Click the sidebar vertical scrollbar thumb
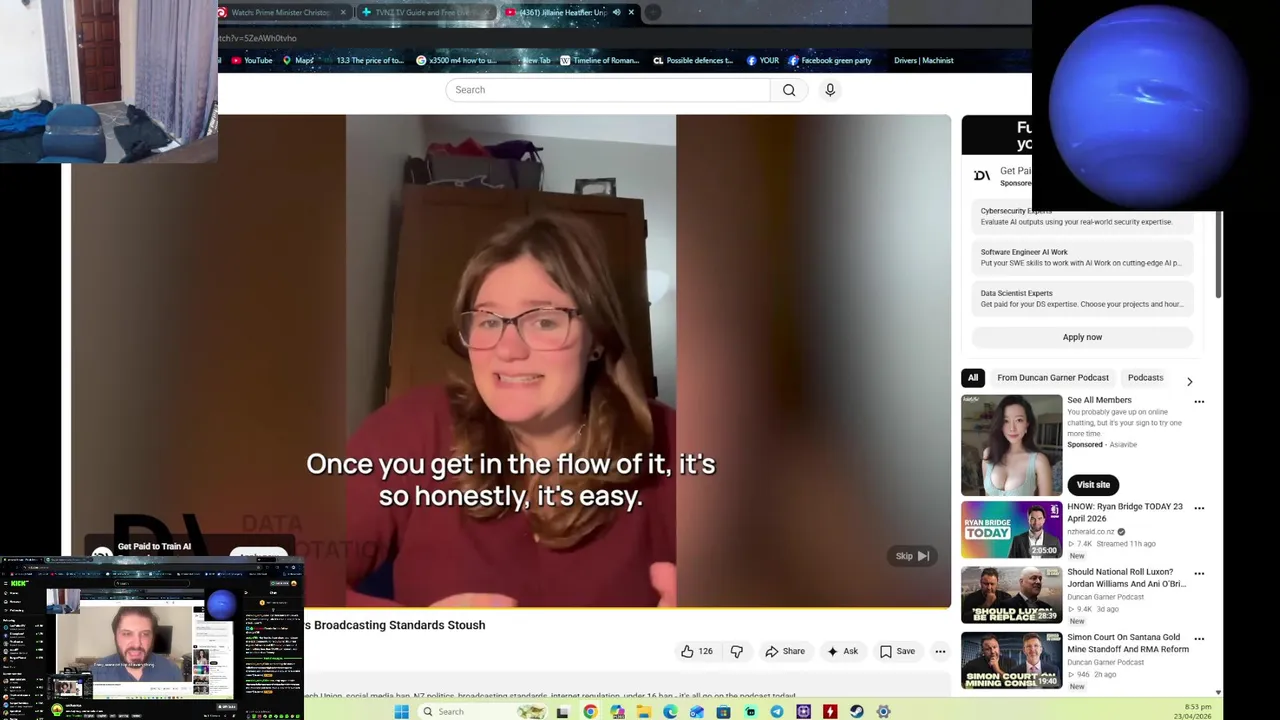1280x720 pixels. click(x=1218, y=254)
